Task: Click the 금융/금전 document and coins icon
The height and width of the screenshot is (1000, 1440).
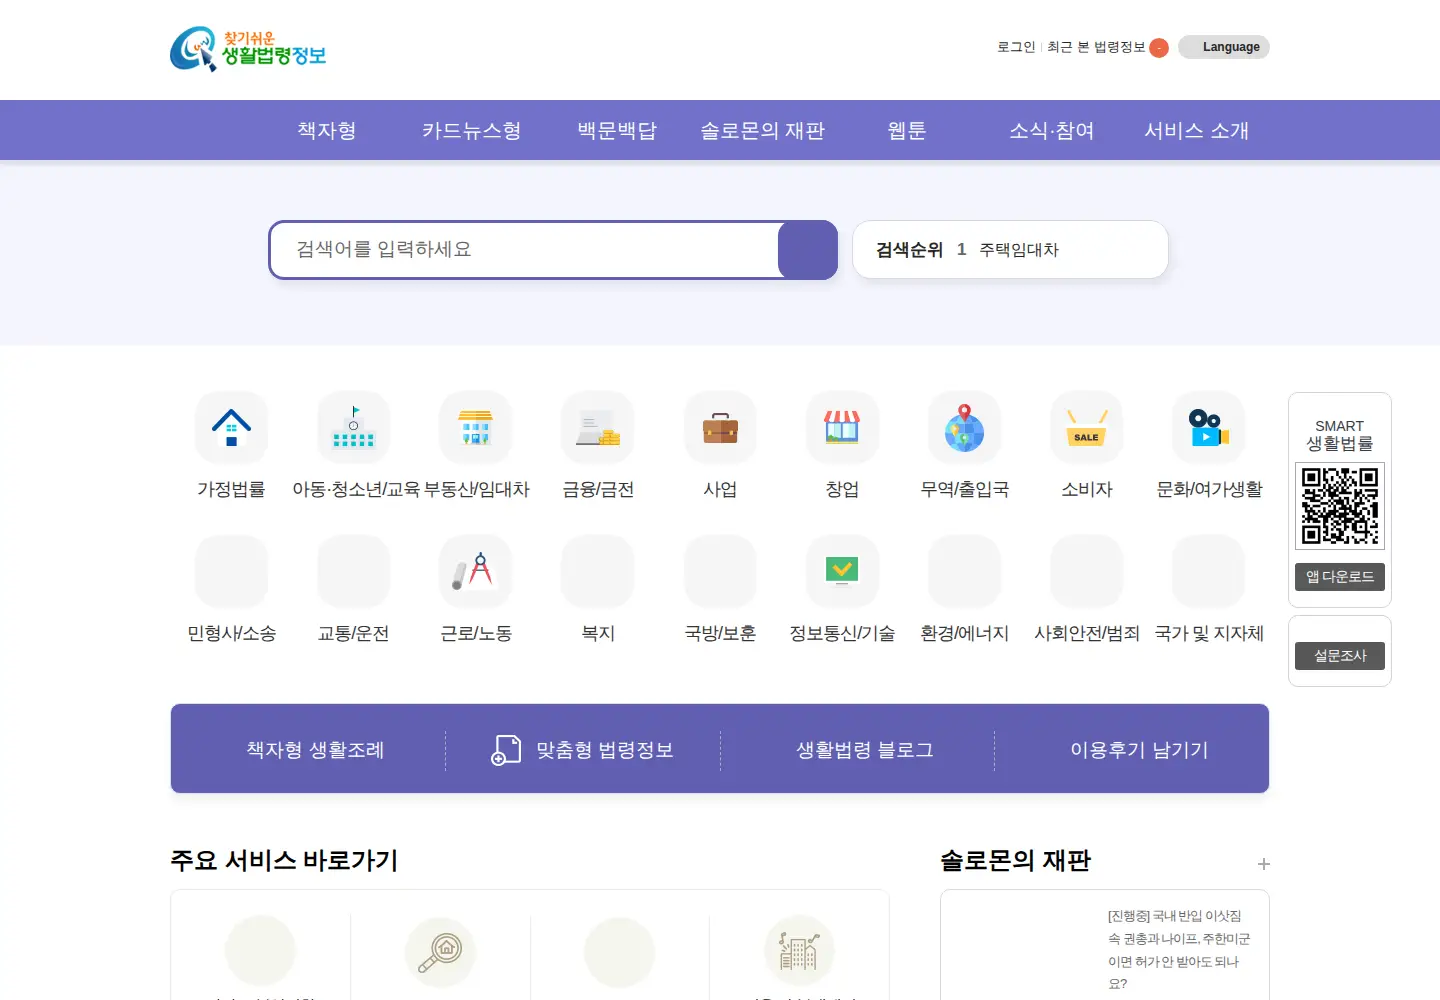Action: pos(598,427)
